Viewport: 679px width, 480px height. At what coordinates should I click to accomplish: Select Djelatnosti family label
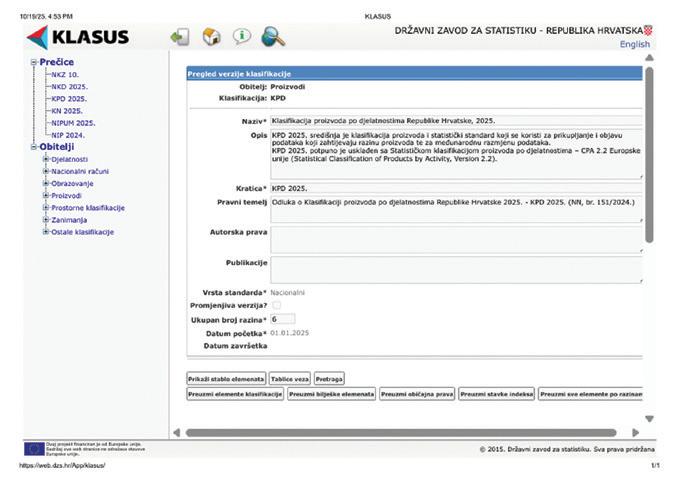pos(69,159)
